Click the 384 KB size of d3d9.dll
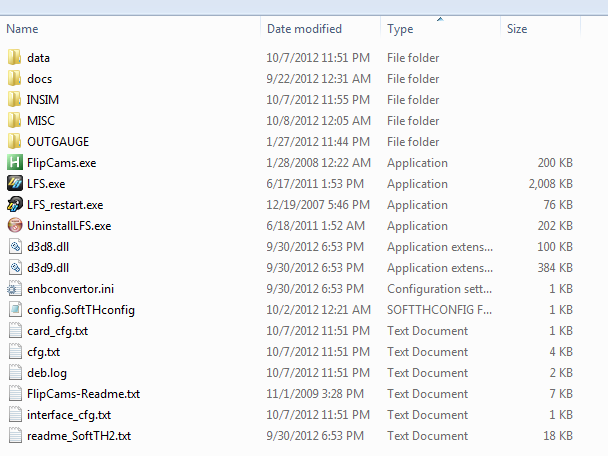Image resolution: width=608 pixels, height=456 pixels. 555,268
